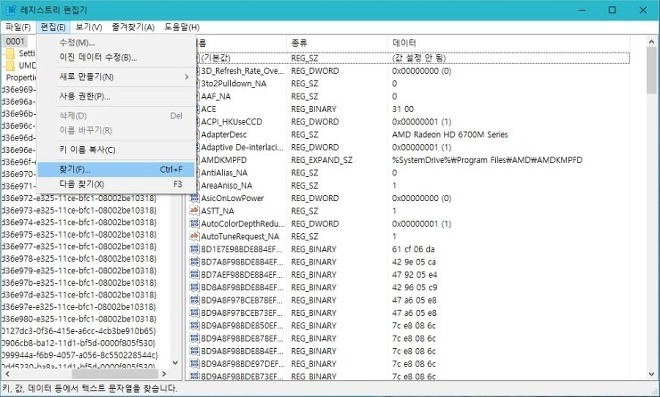Select the Adaptive De-interlaci... value name
660x397 pixels.
coord(242,147)
